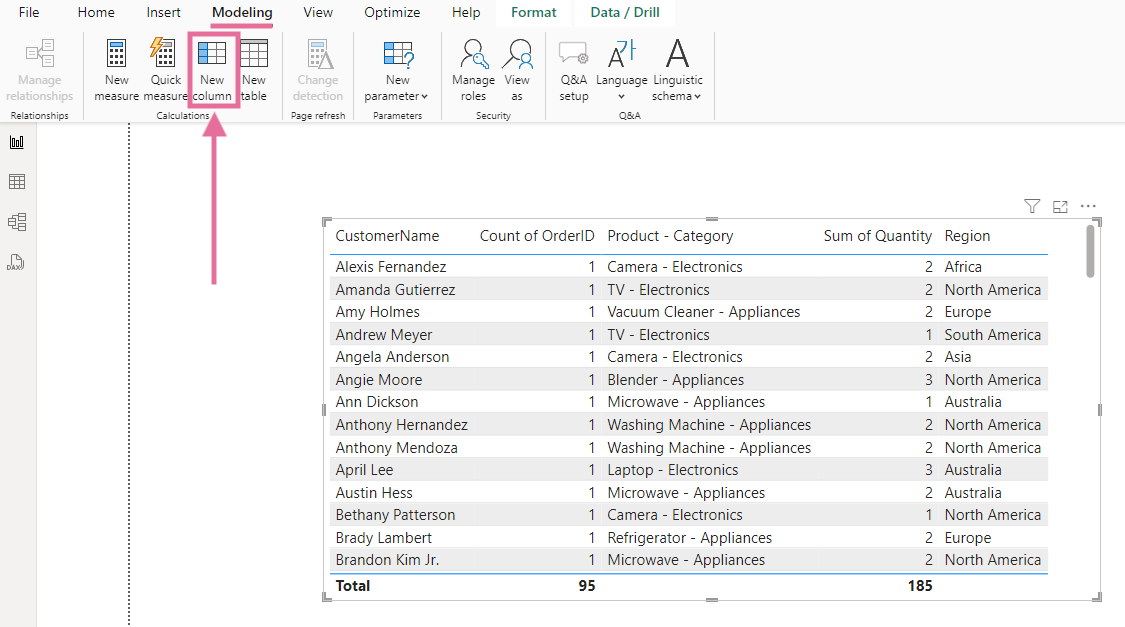Screen dimensions: 1125x627
Task: Open Model view in left sidebar
Action: pyautogui.click(x=17, y=222)
